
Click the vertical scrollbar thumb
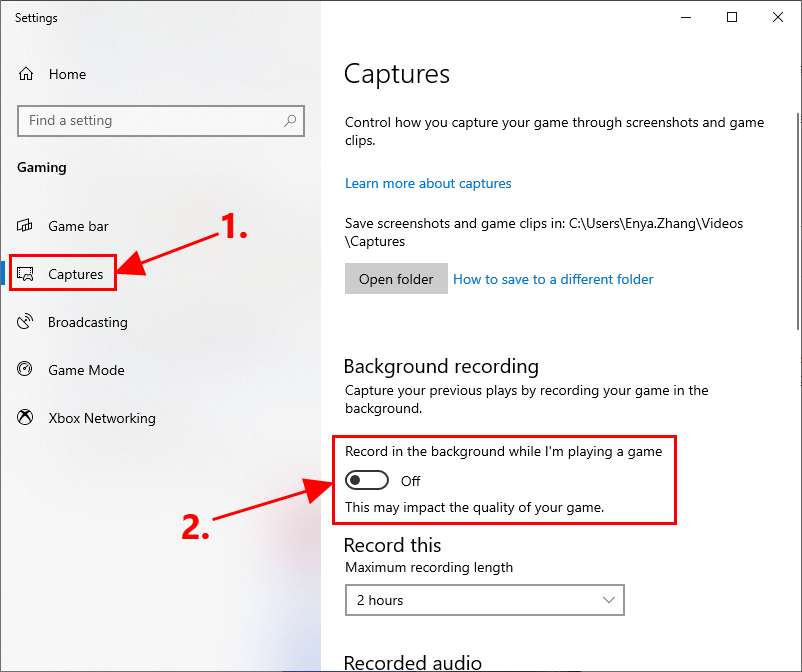pyautogui.click(x=799, y=221)
